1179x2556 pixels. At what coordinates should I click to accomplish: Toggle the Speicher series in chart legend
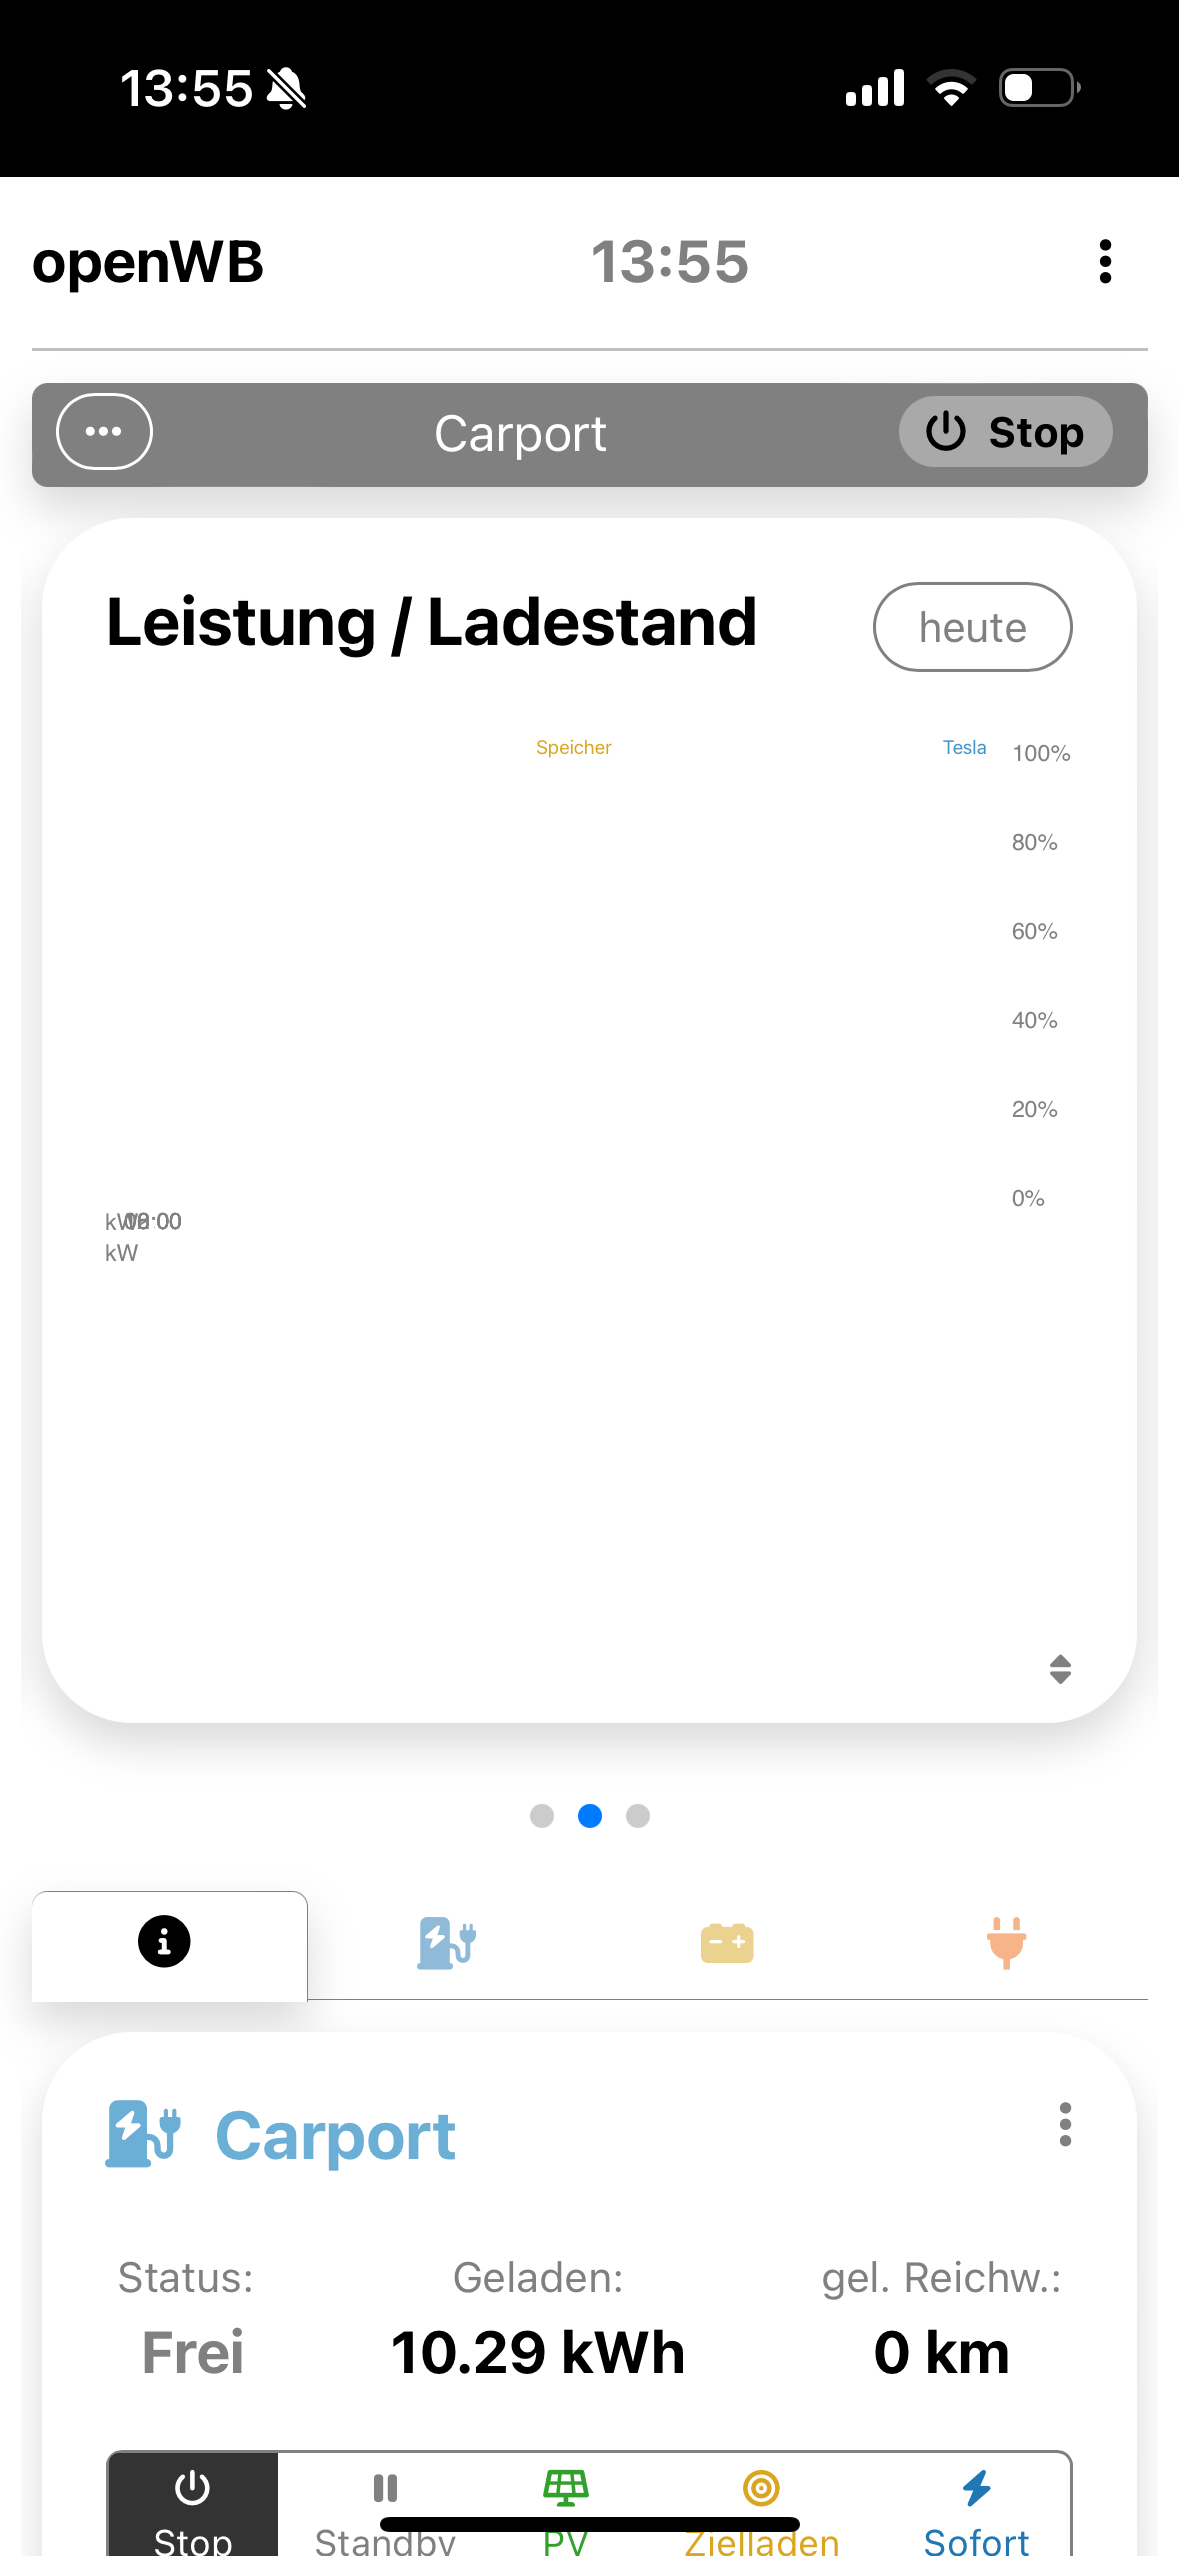(x=573, y=747)
